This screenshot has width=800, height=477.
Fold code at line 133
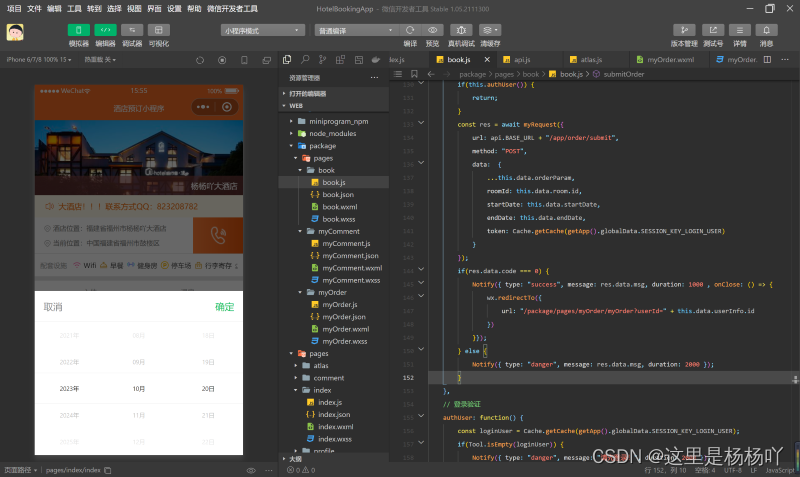point(421,123)
